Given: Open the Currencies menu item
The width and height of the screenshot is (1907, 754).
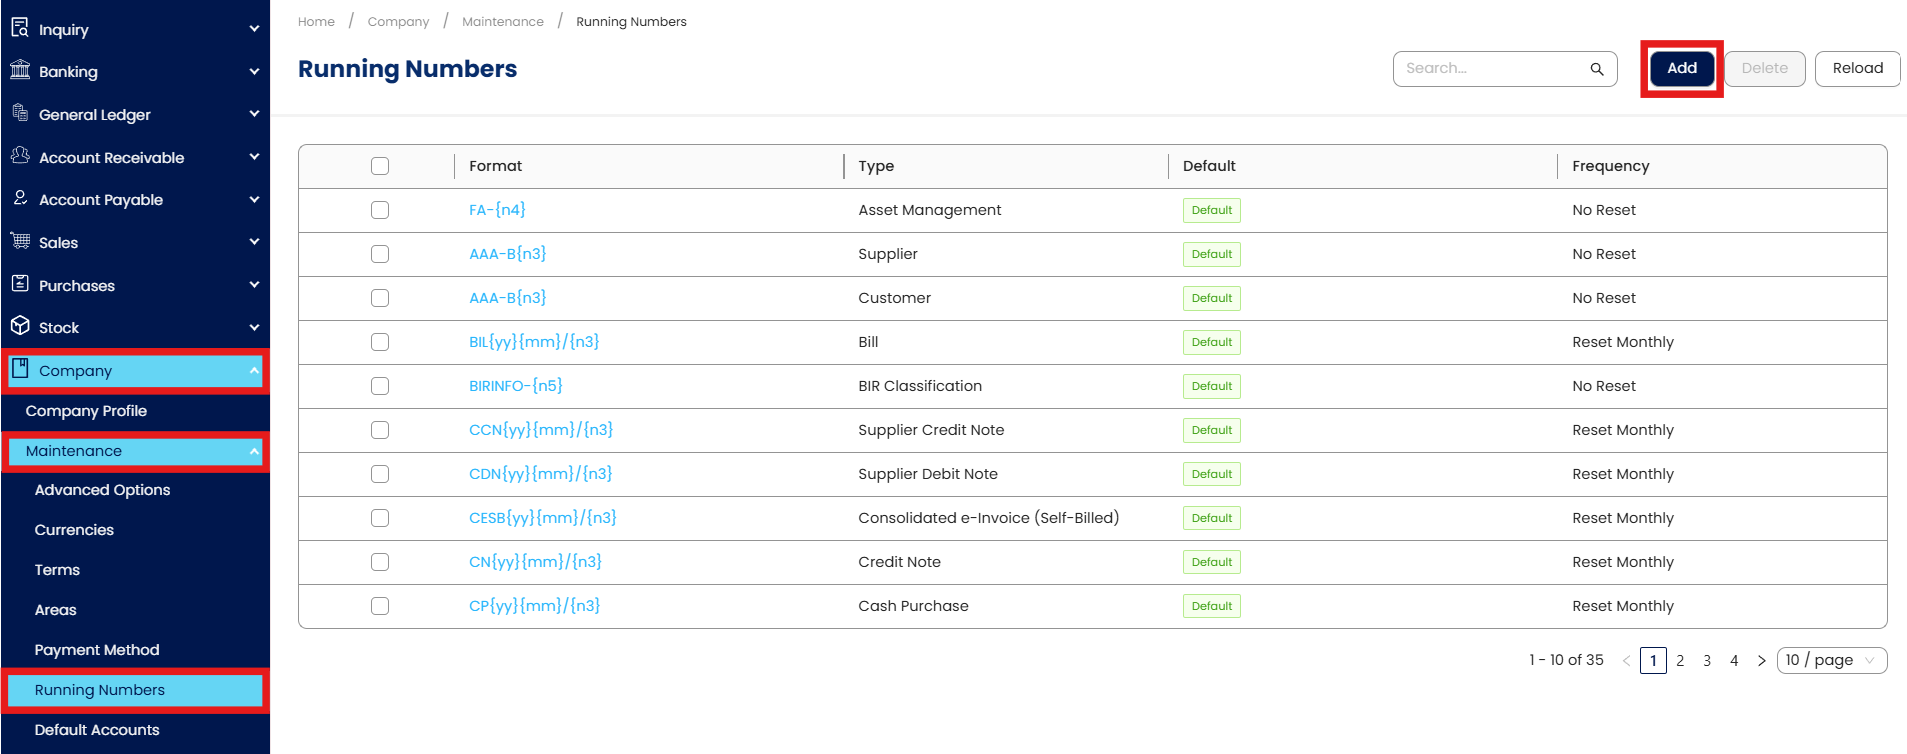Looking at the screenshot, I should coord(74,530).
